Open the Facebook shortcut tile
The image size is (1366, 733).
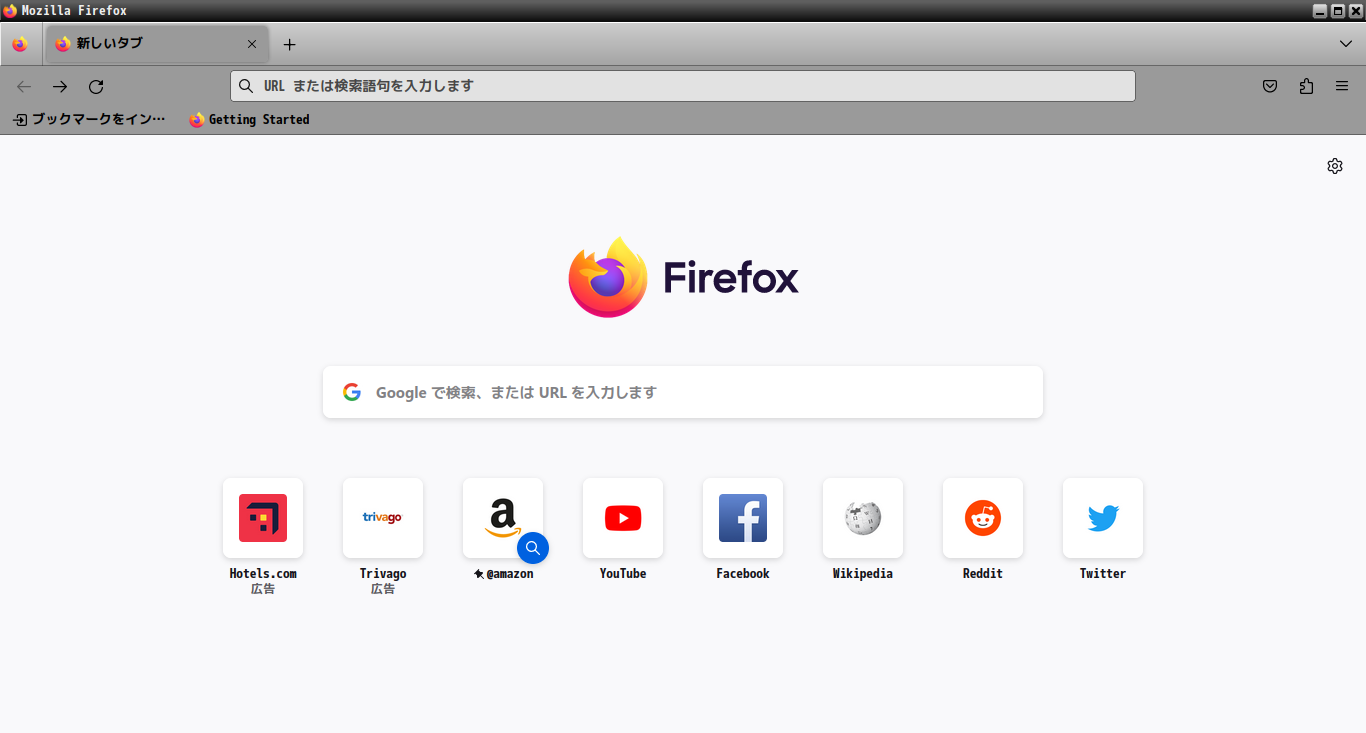(x=743, y=518)
